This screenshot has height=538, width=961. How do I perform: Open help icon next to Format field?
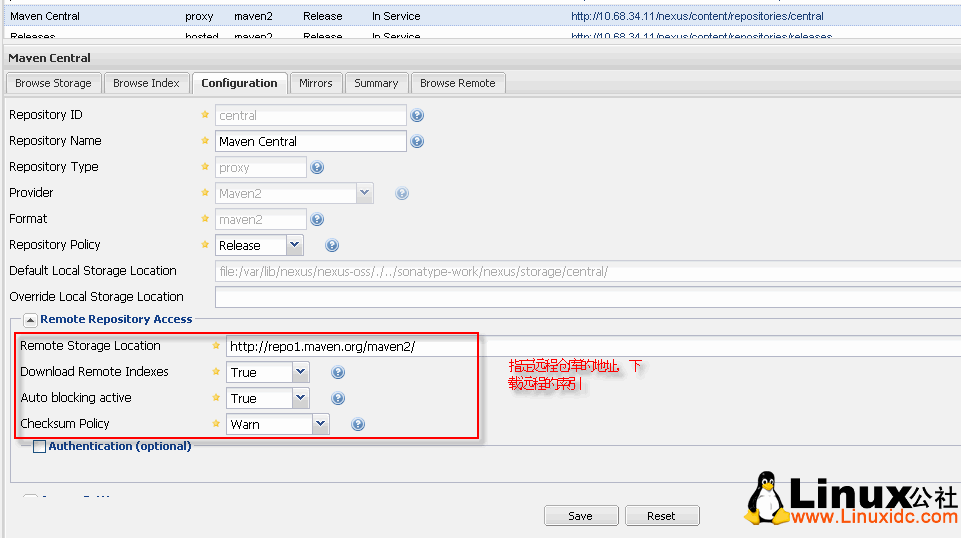[317, 219]
